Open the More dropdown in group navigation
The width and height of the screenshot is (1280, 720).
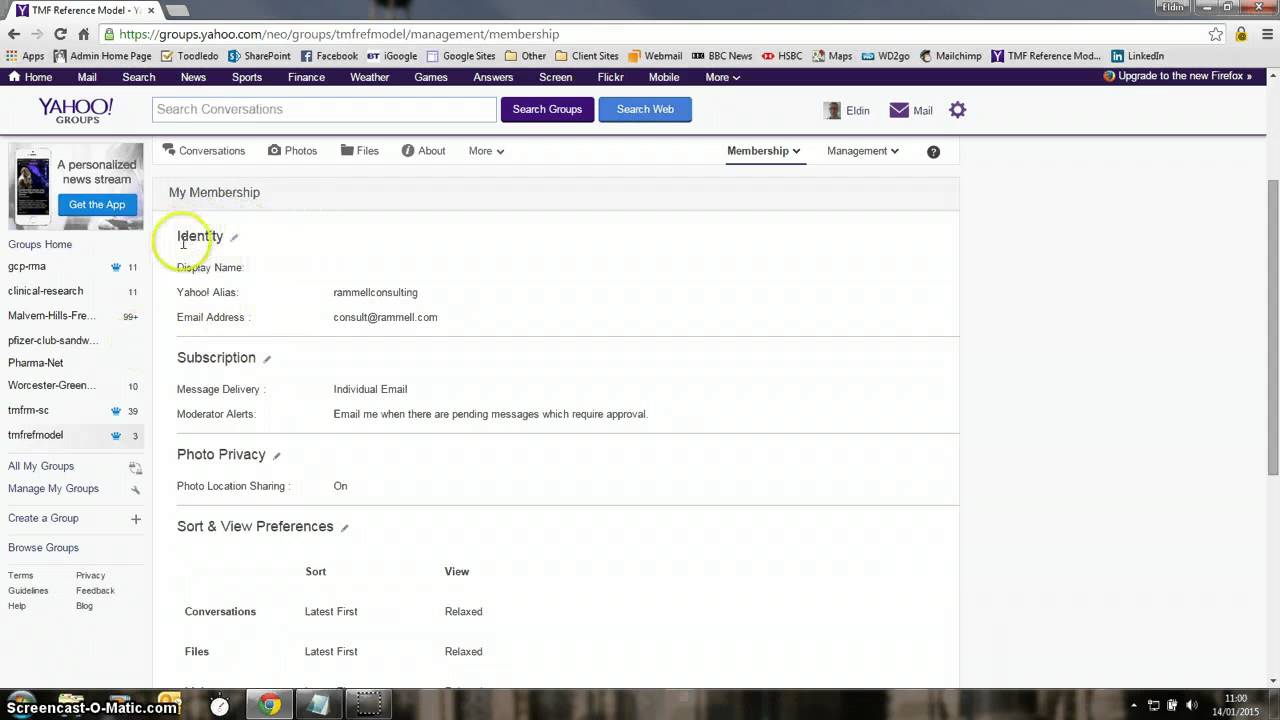pos(486,150)
